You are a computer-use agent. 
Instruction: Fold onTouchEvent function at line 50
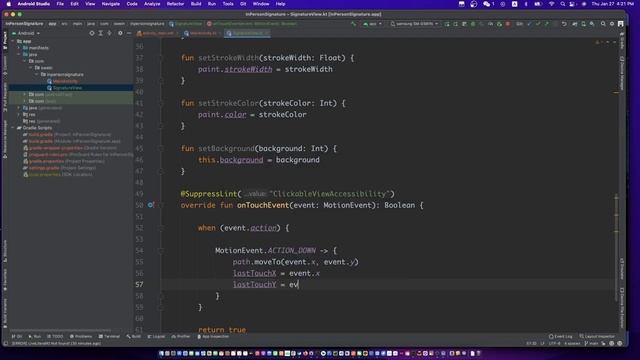[x=161, y=205]
